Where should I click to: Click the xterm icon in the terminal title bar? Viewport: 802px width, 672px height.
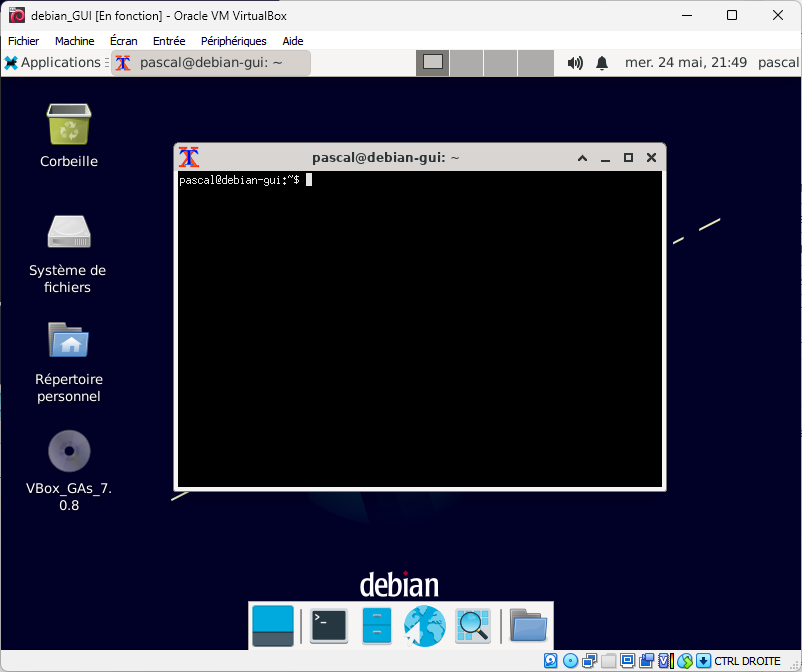(x=189, y=157)
